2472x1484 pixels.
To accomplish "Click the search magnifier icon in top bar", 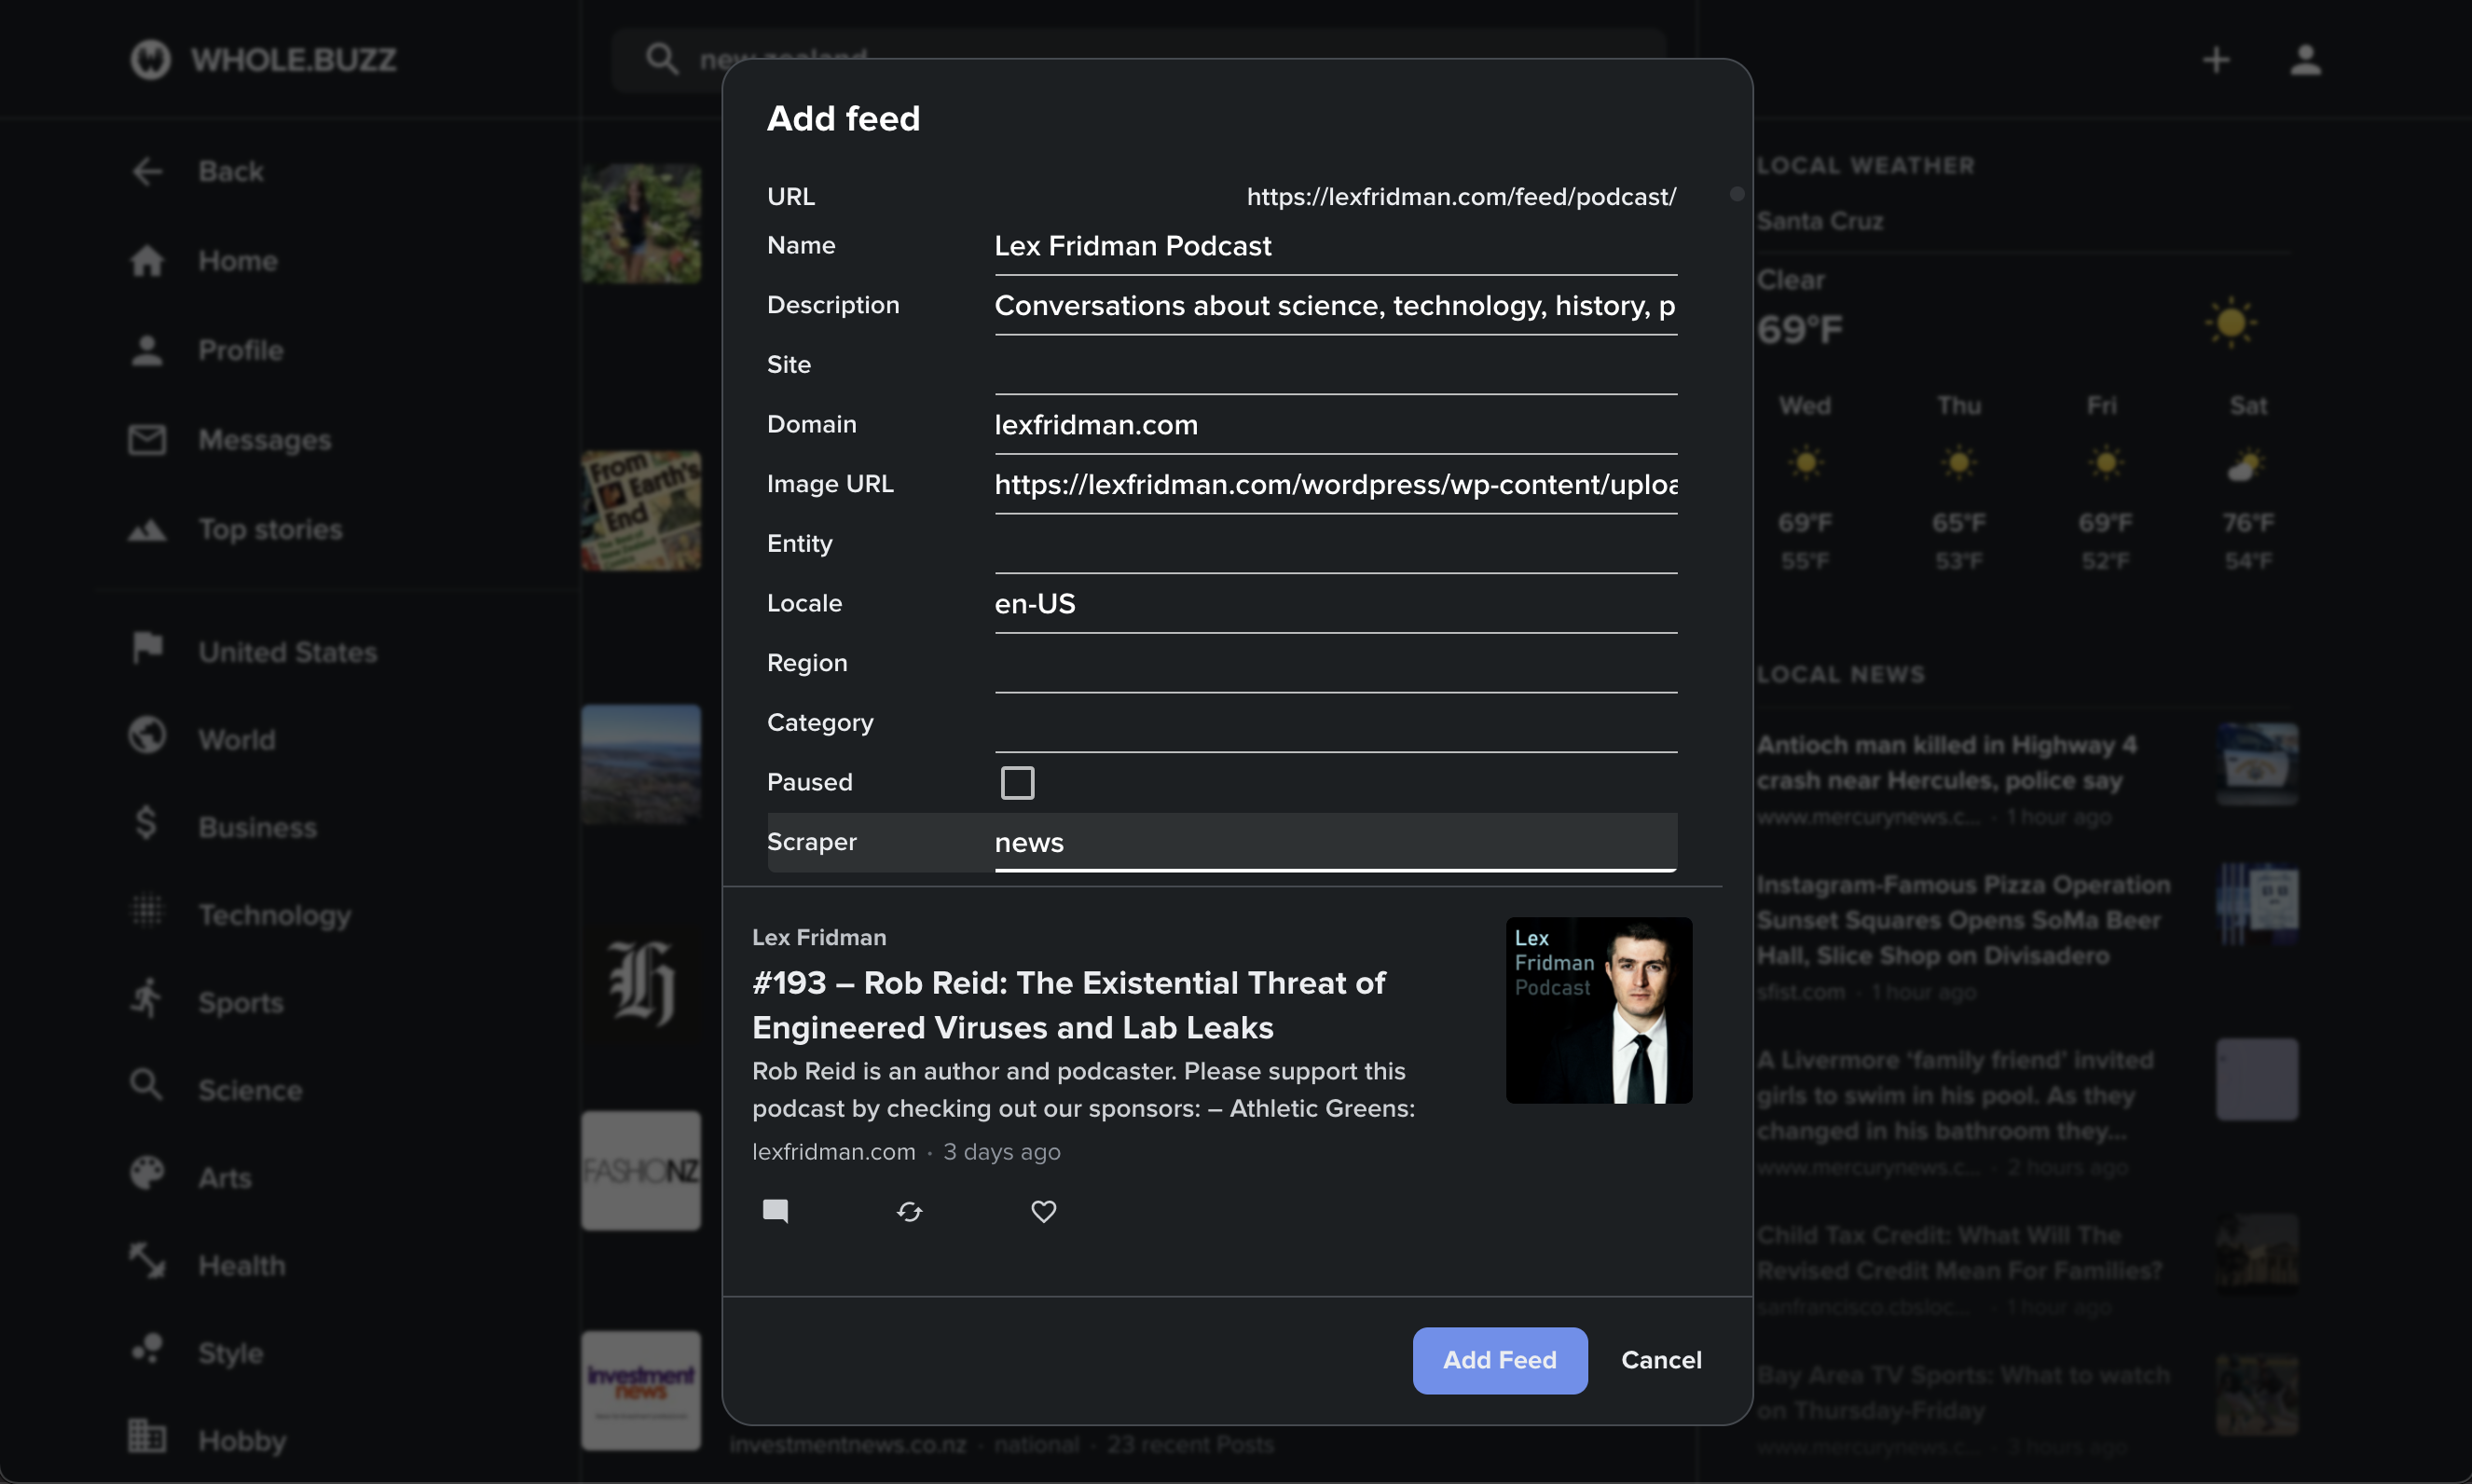I will coord(661,58).
